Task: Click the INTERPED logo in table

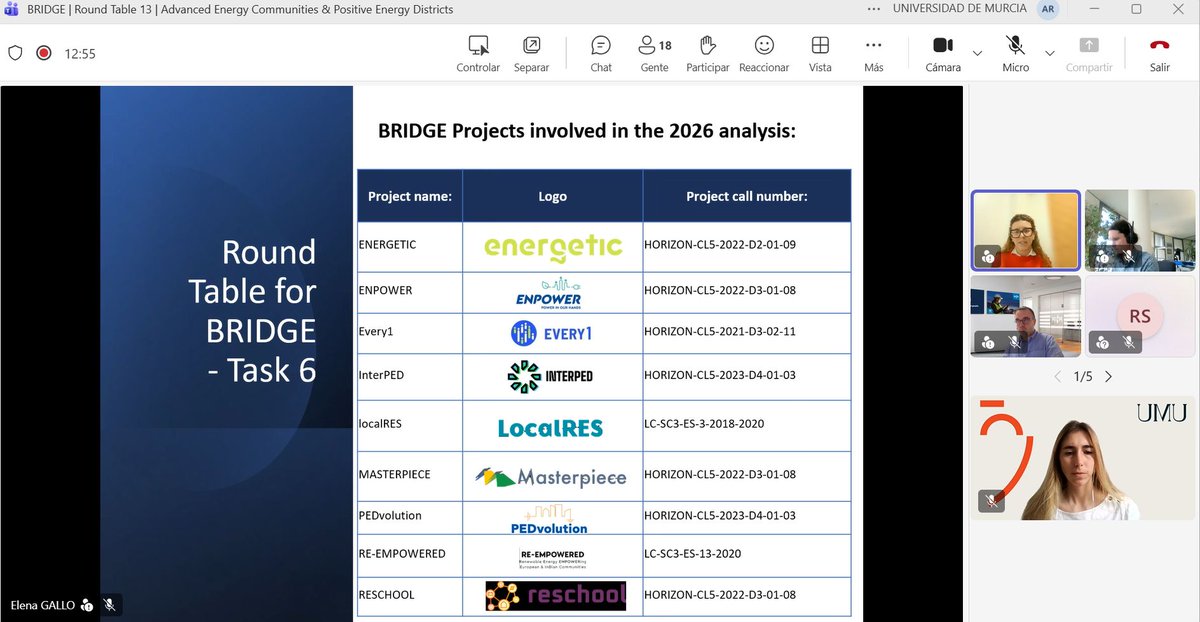Action: coord(550,376)
